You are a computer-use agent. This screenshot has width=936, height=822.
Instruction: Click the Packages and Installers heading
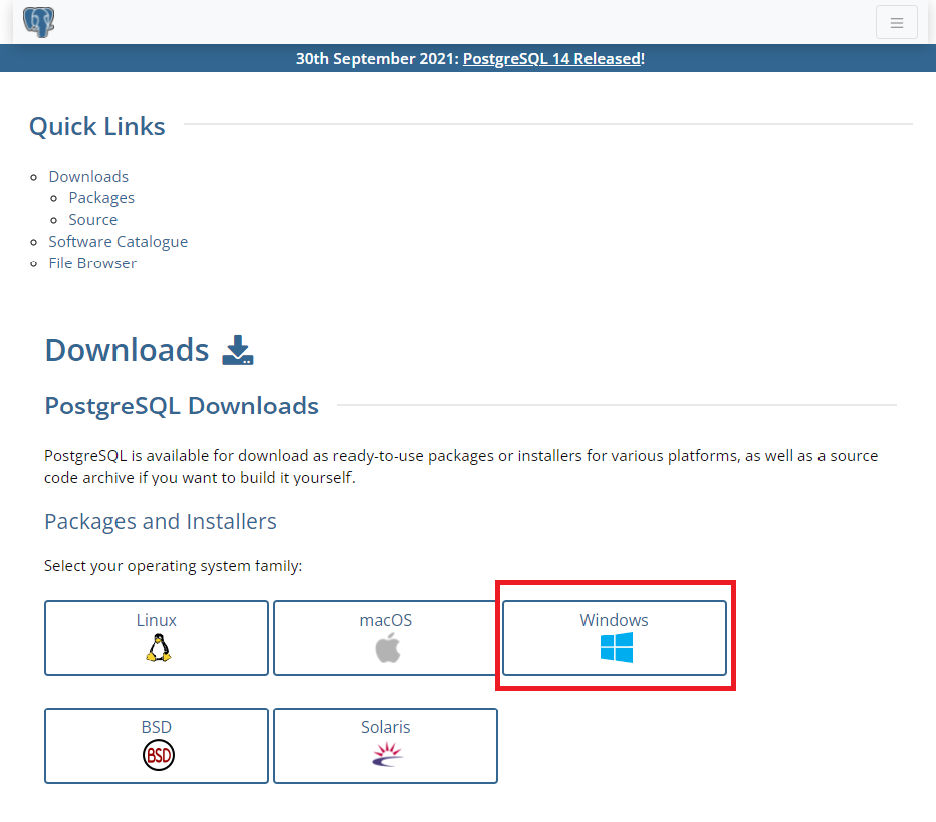[161, 522]
